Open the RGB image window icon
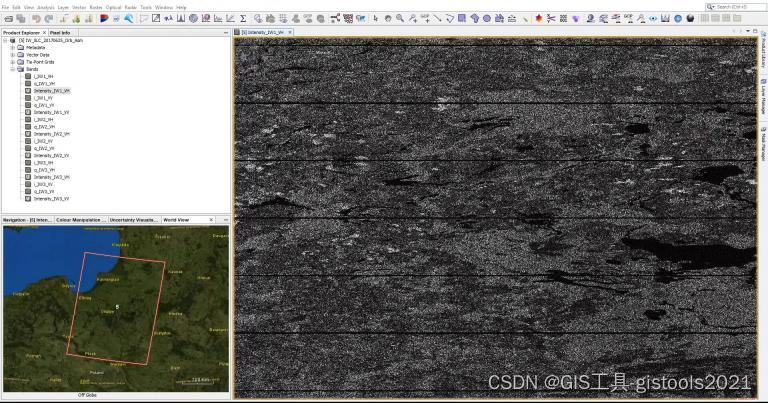Image resolution: width=768 pixels, height=403 pixels. [104, 19]
